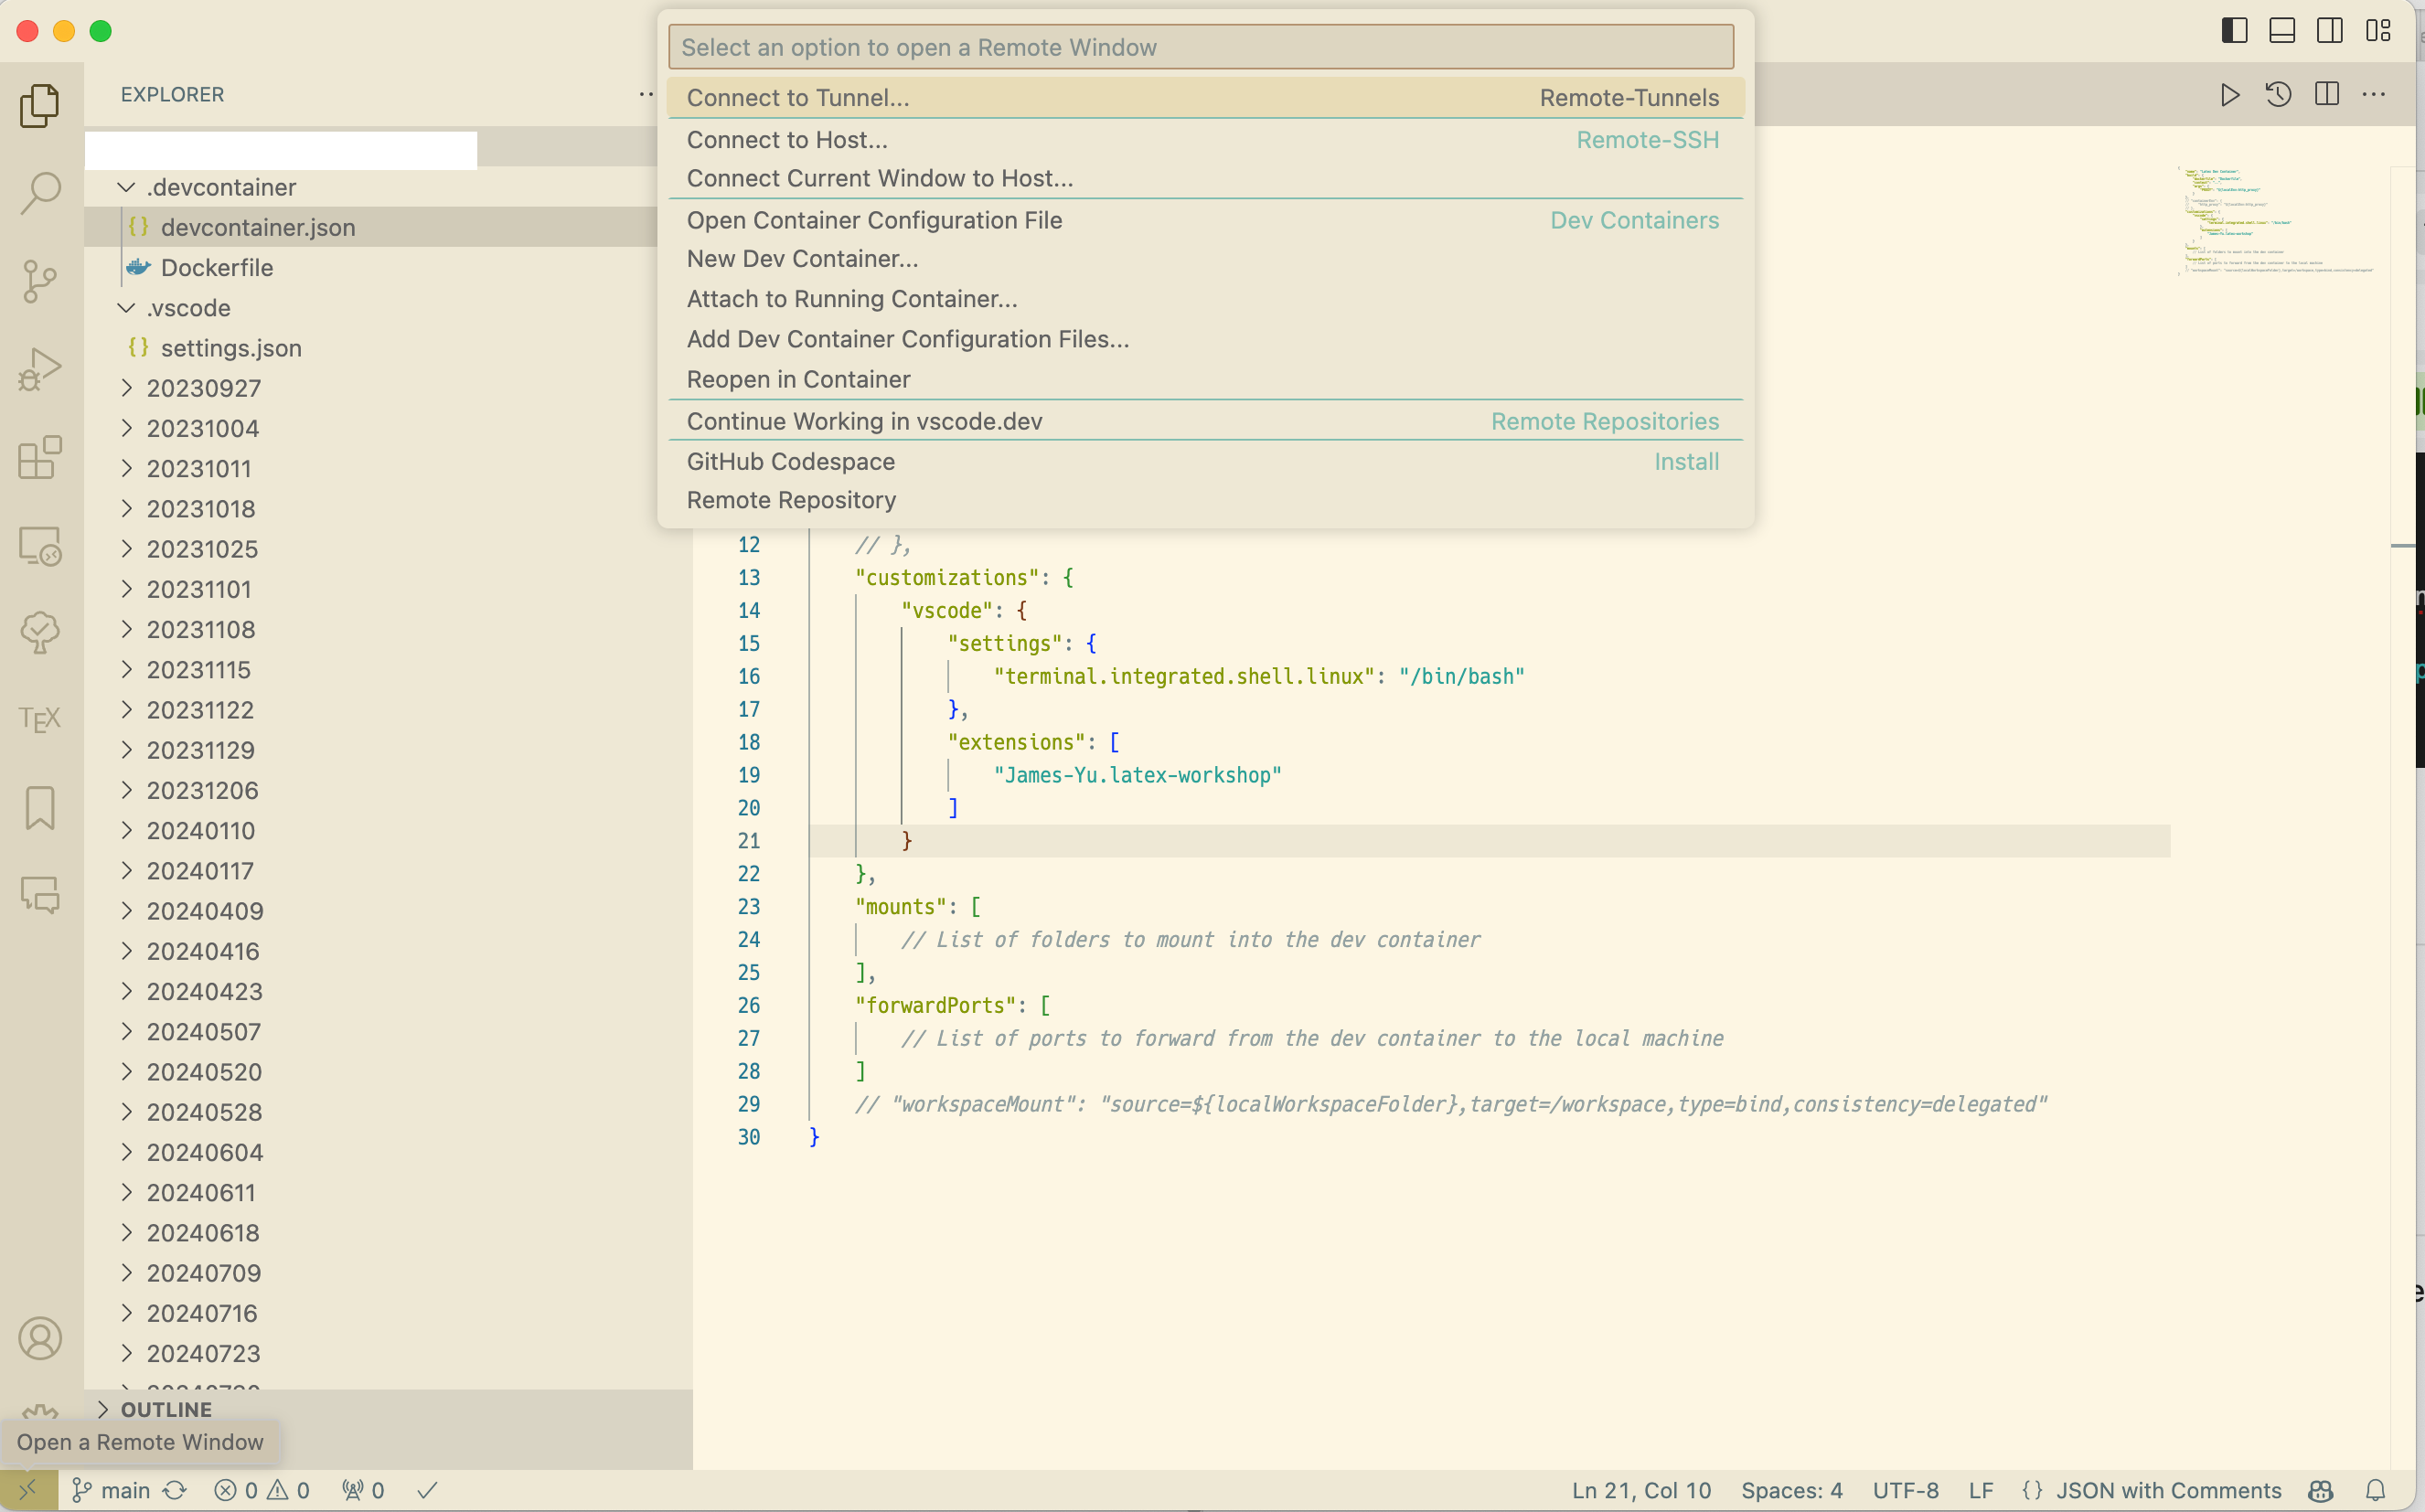Open the Remote Explorer view
Screen dimensions: 2425x1512
[40, 547]
